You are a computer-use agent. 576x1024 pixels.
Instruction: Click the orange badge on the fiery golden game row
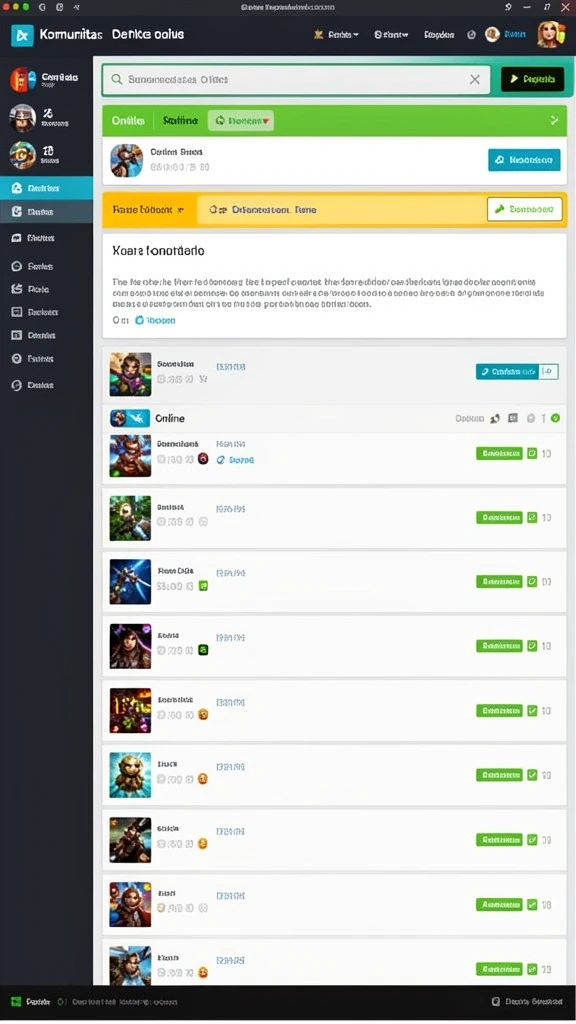point(203,714)
